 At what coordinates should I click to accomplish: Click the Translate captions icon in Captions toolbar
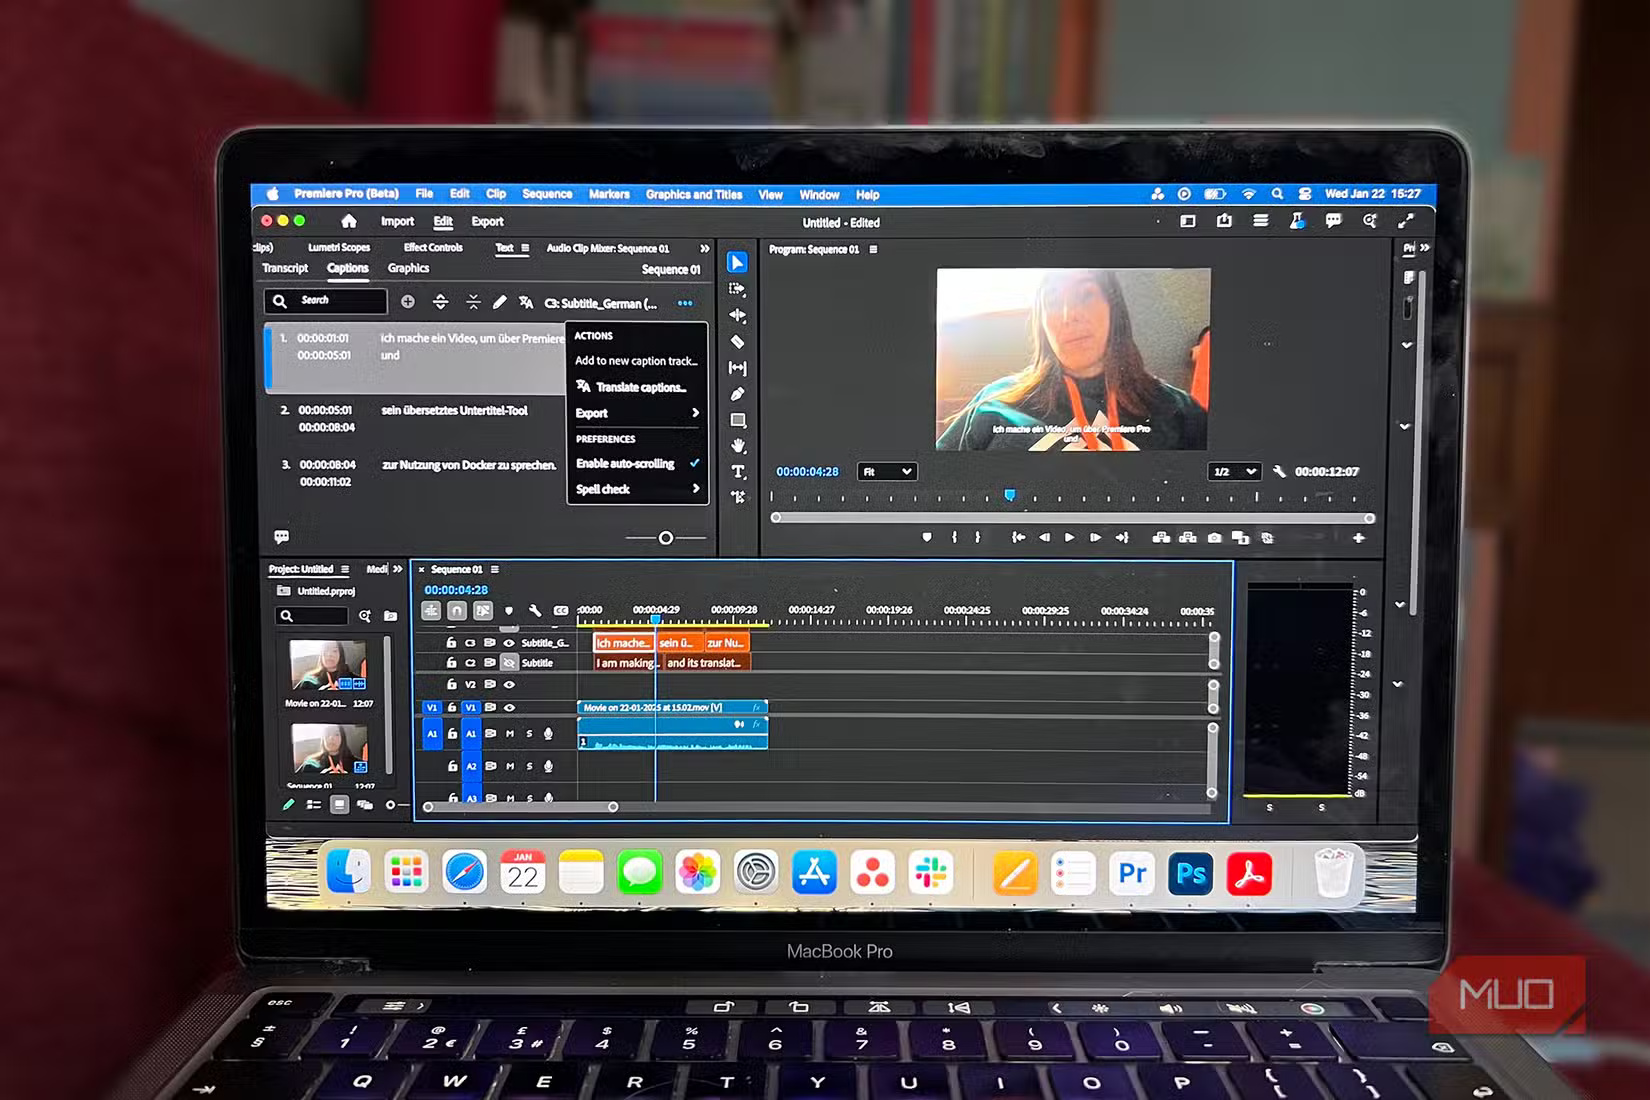[x=526, y=302]
